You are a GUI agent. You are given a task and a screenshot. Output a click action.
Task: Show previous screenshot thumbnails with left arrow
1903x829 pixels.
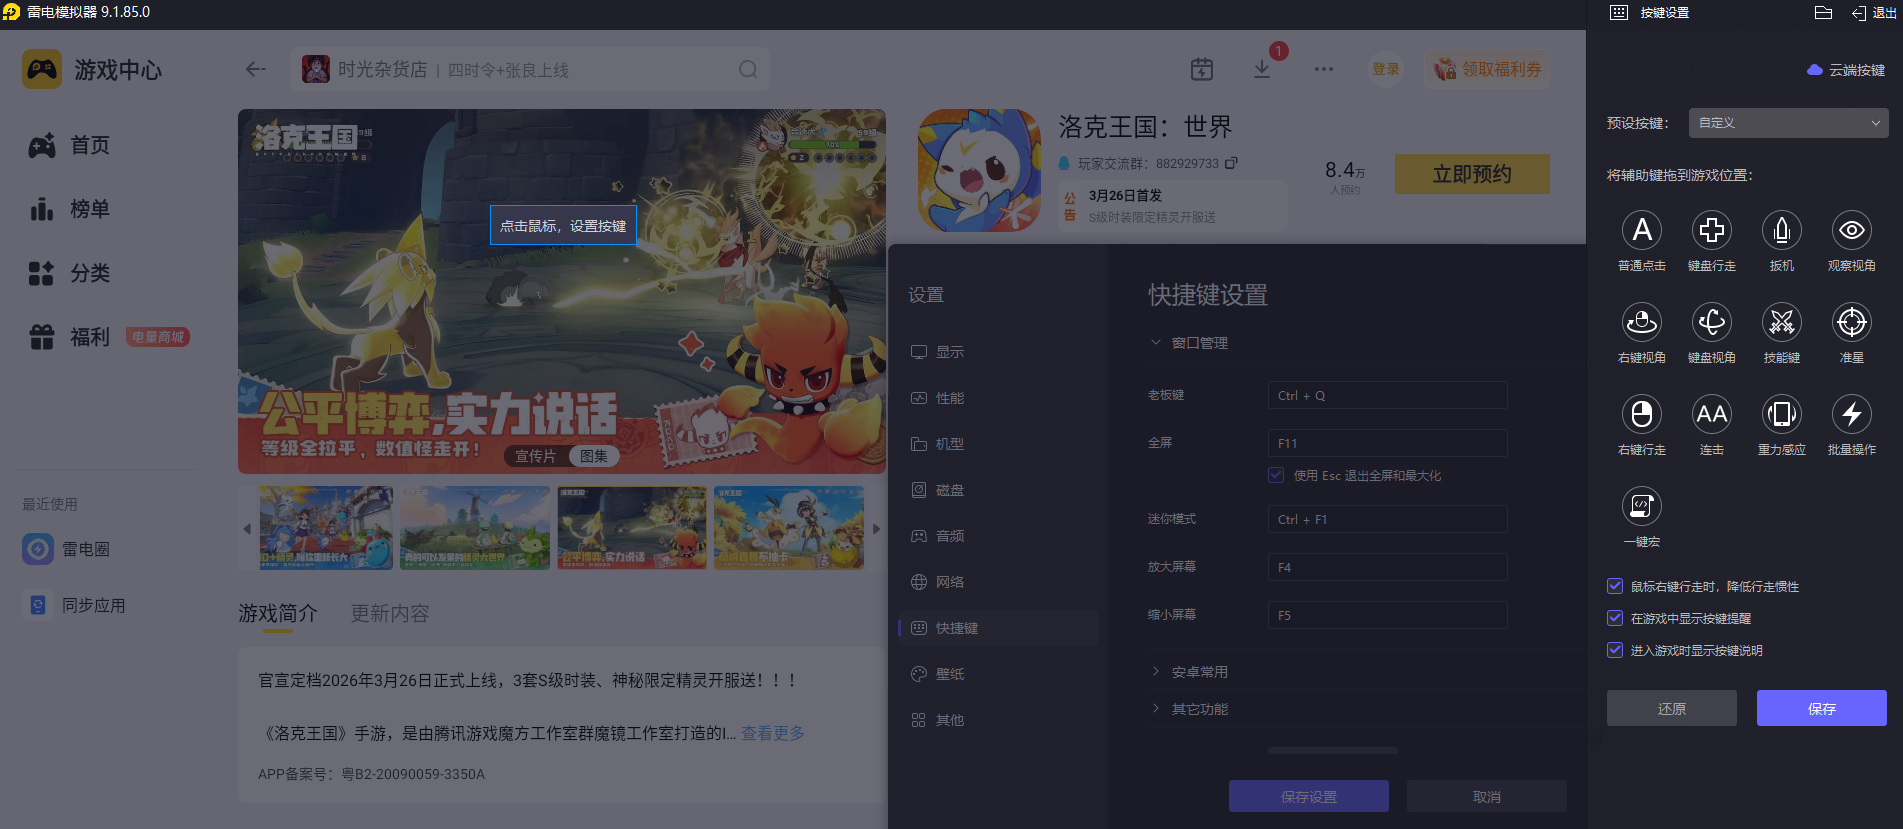[247, 529]
